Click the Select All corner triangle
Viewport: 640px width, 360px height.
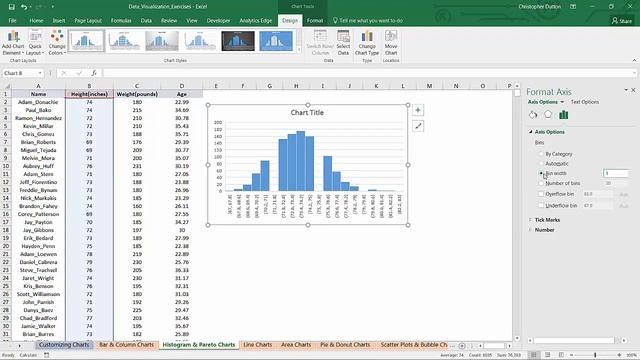pyautogui.click(x=7, y=86)
